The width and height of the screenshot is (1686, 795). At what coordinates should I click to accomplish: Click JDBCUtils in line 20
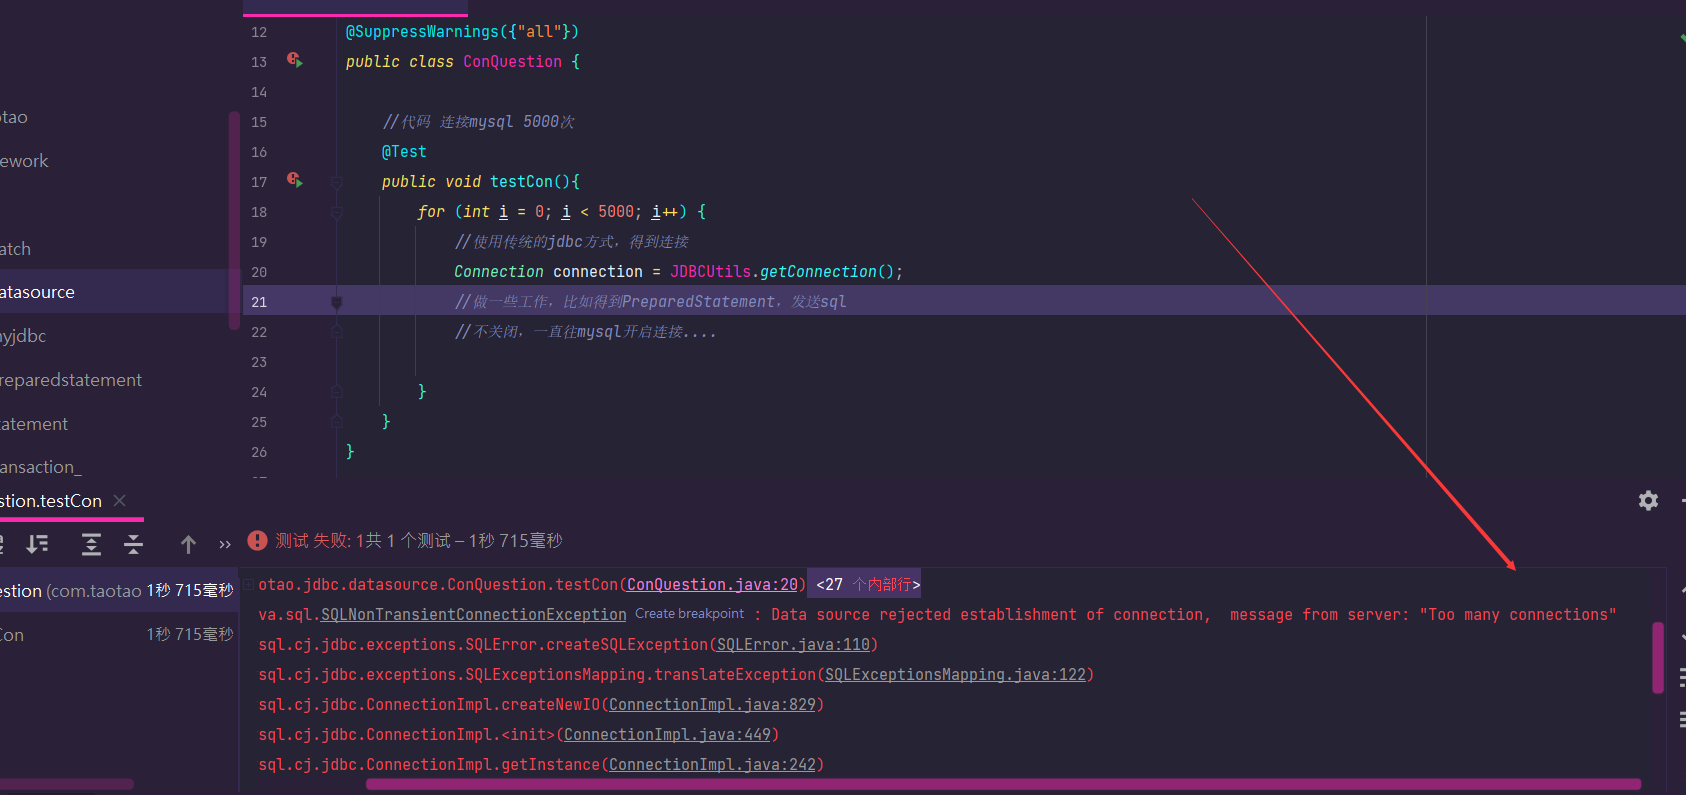pyautogui.click(x=710, y=271)
